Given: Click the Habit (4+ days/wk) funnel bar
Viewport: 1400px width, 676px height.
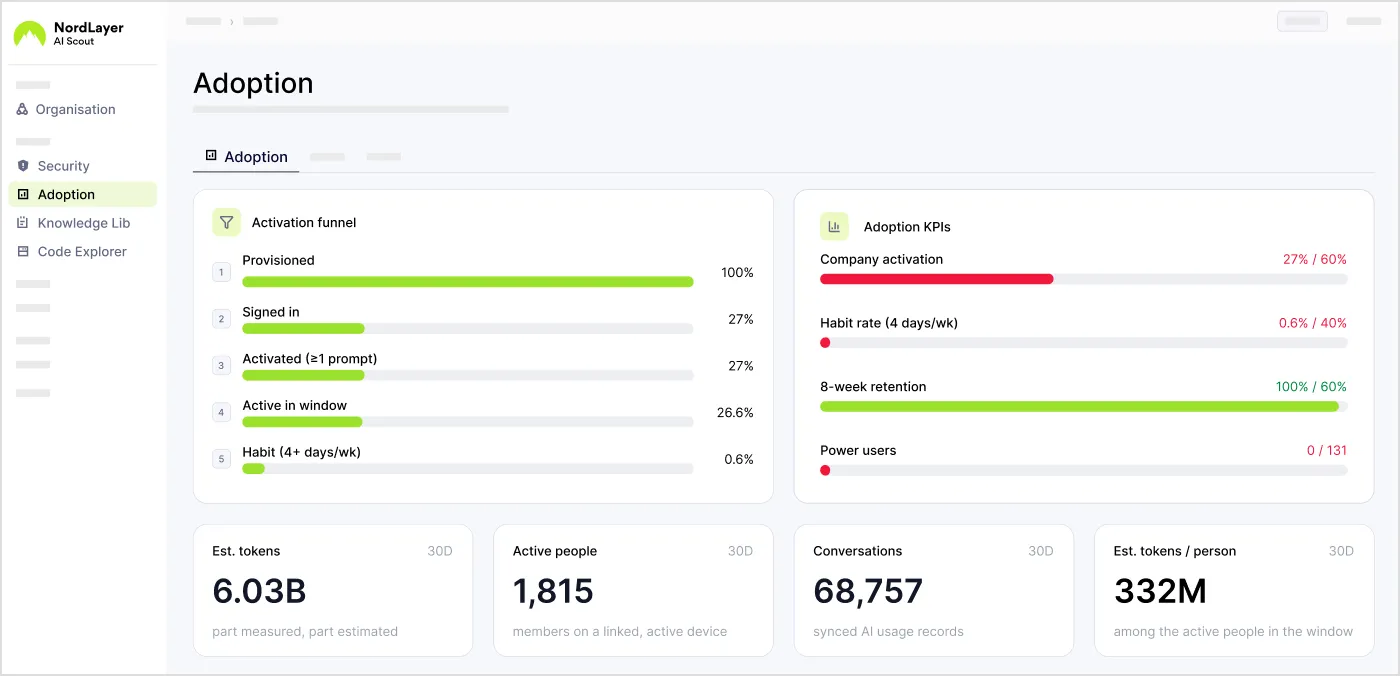Looking at the screenshot, I should coord(468,468).
